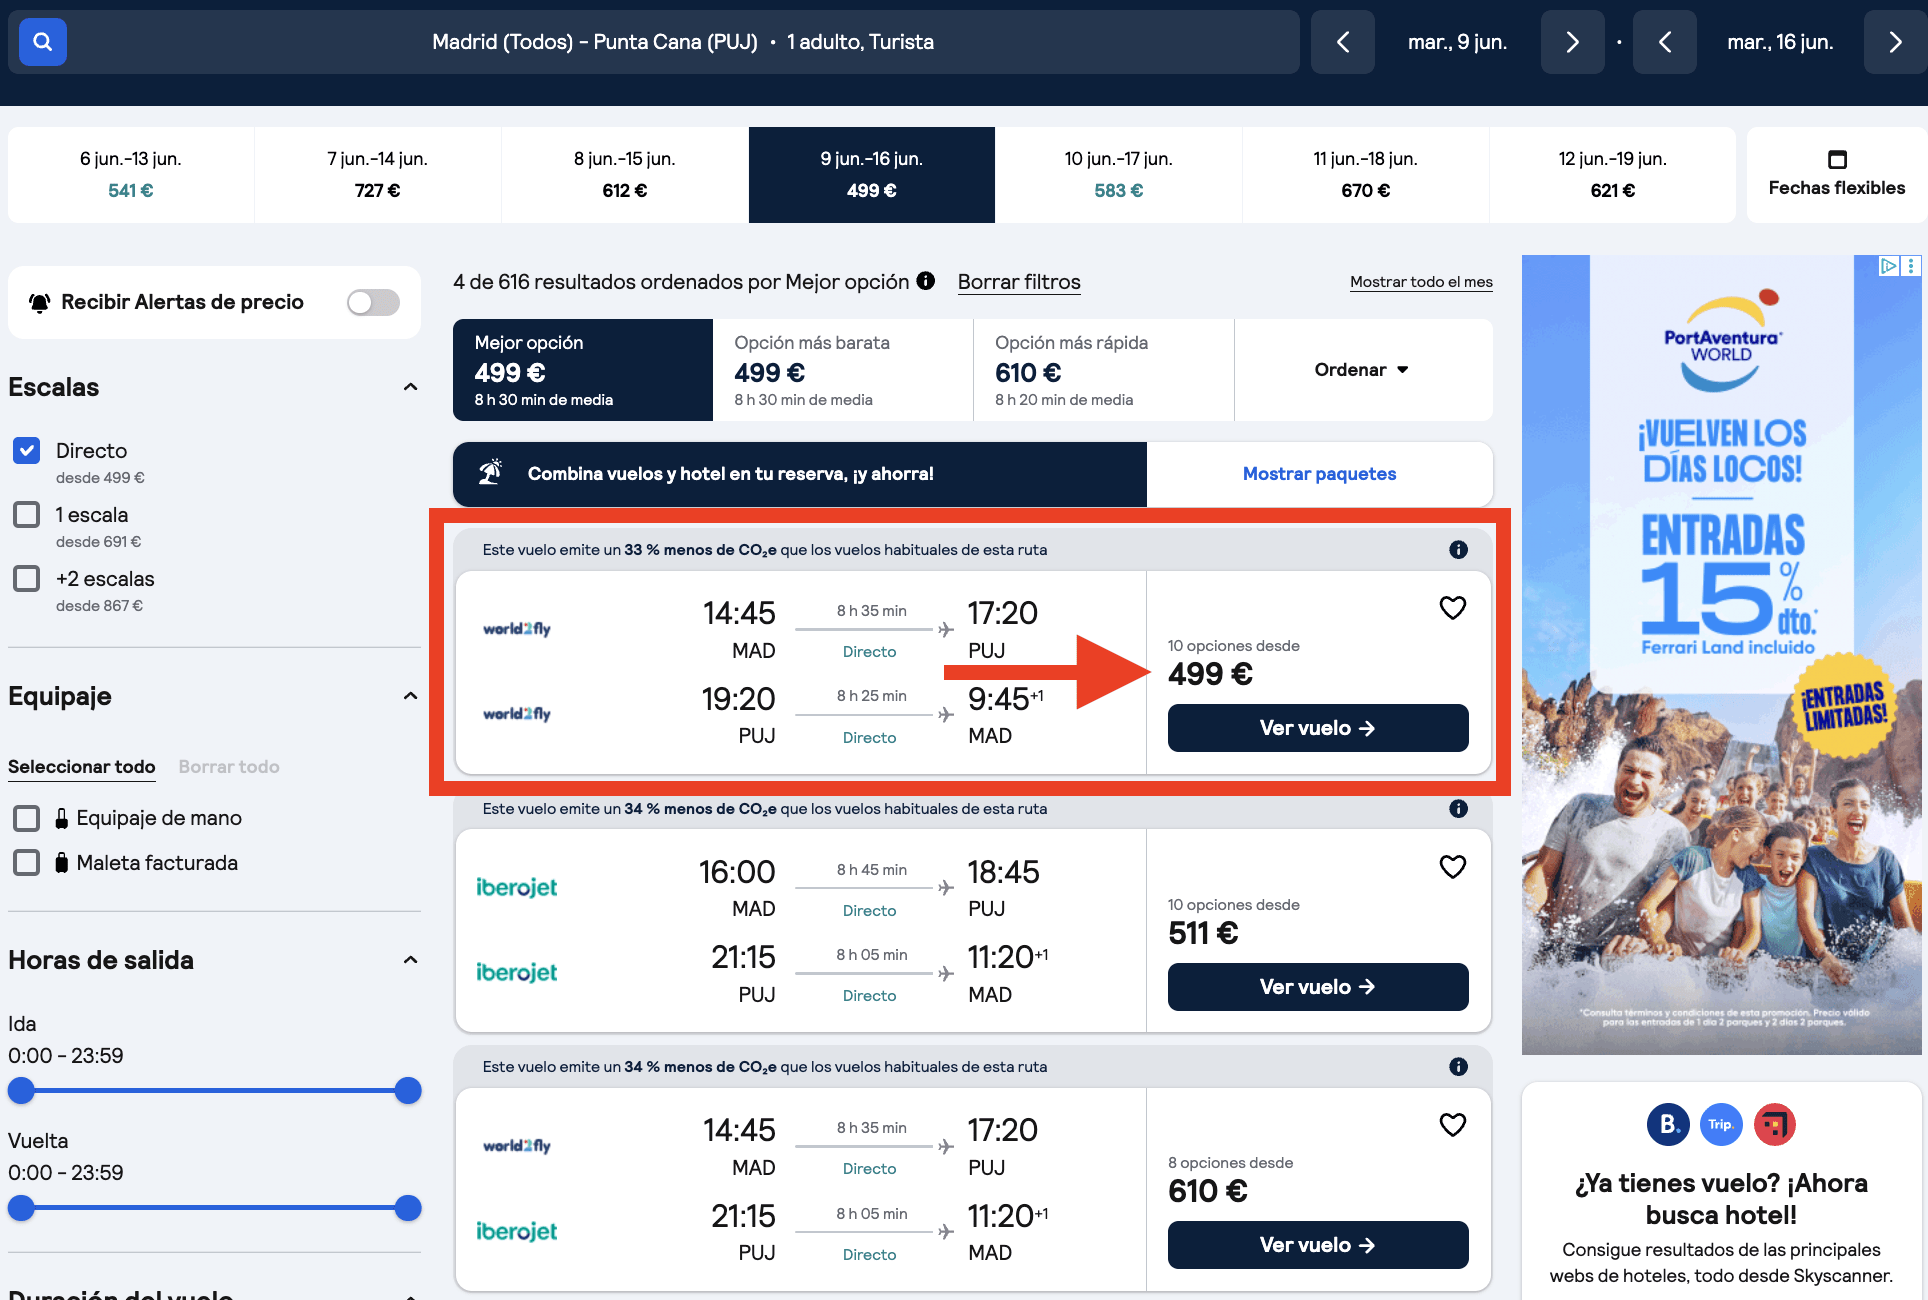
Task: Click the Ida departure slider left handle
Action: pos(21,1091)
